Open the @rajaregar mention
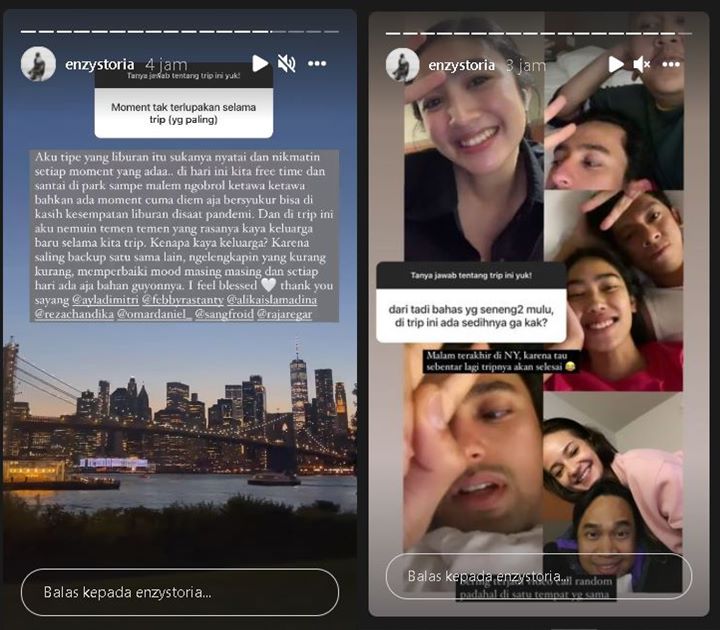The width and height of the screenshot is (720, 630). [x=284, y=315]
